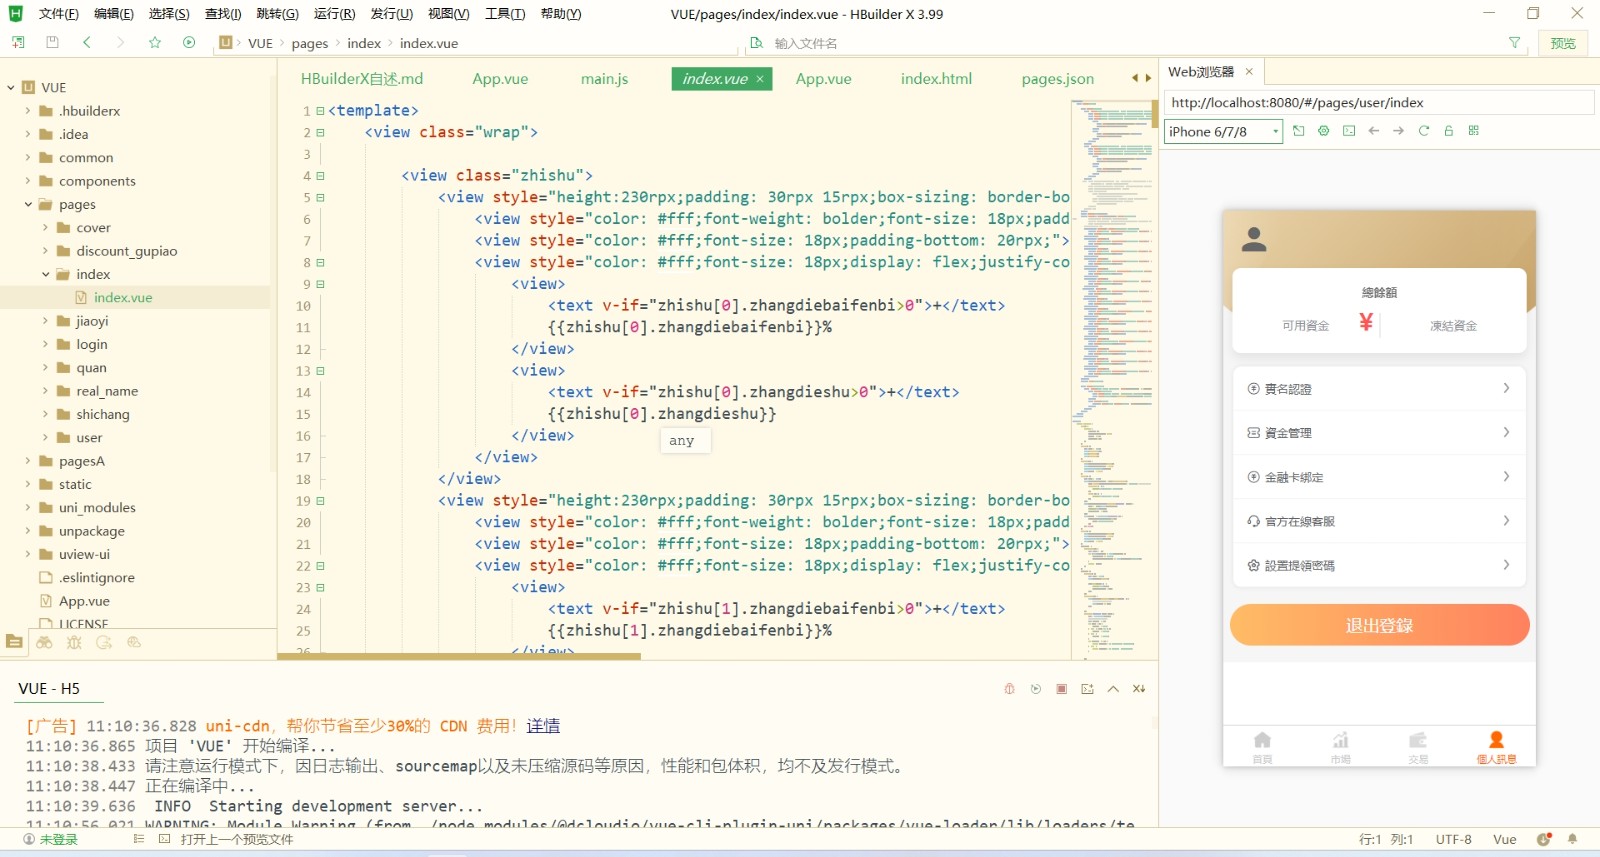Open the iPhone 6/7/8 device dropdown
This screenshot has height=857, width=1600.
pyautogui.click(x=1223, y=132)
